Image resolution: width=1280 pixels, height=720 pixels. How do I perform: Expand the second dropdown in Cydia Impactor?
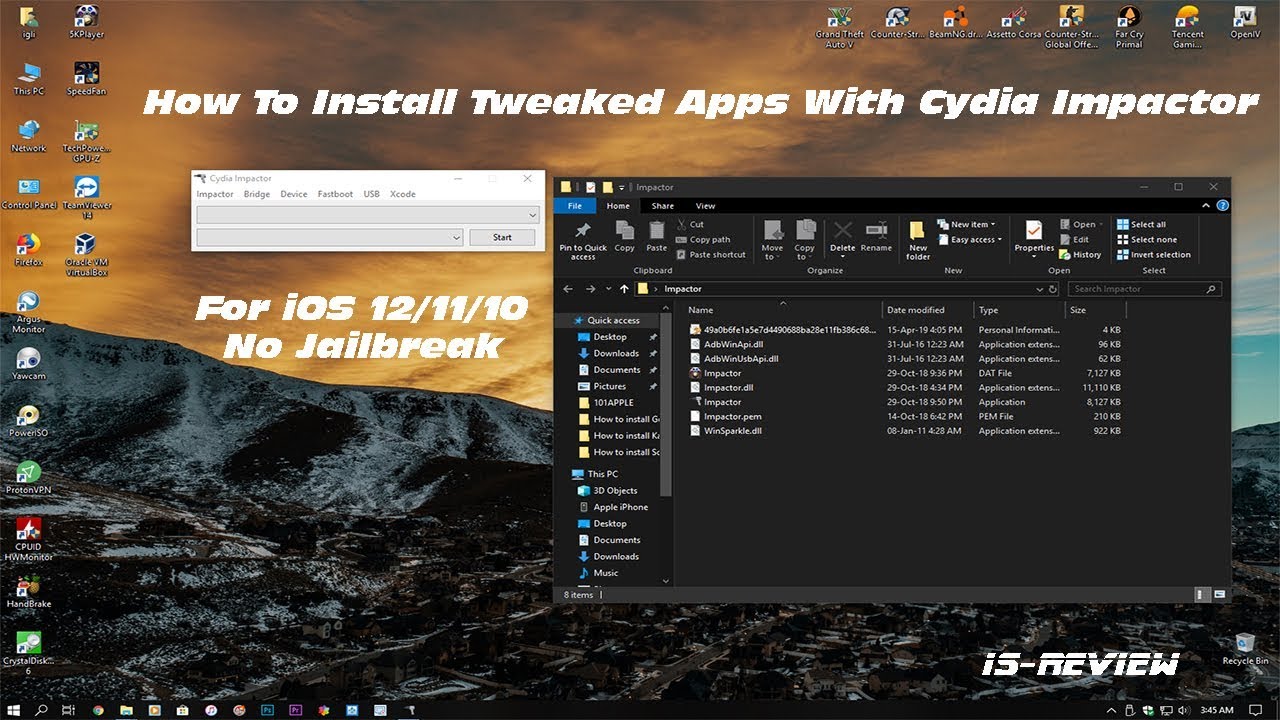pyautogui.click(x=457, y=237)
